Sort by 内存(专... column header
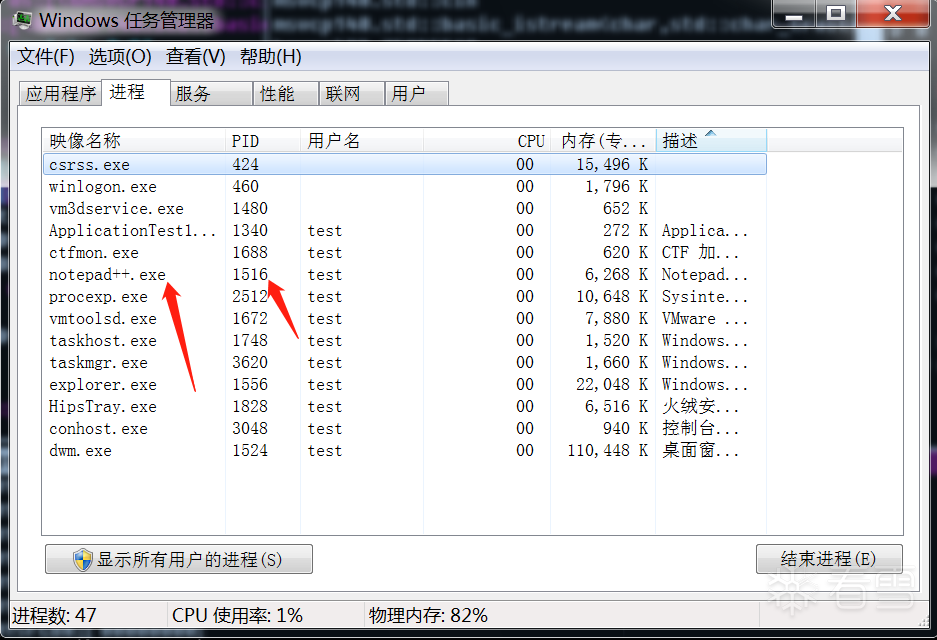Image resolution: width=937 pixels, height=640 pixels. [x=603, y=141]
